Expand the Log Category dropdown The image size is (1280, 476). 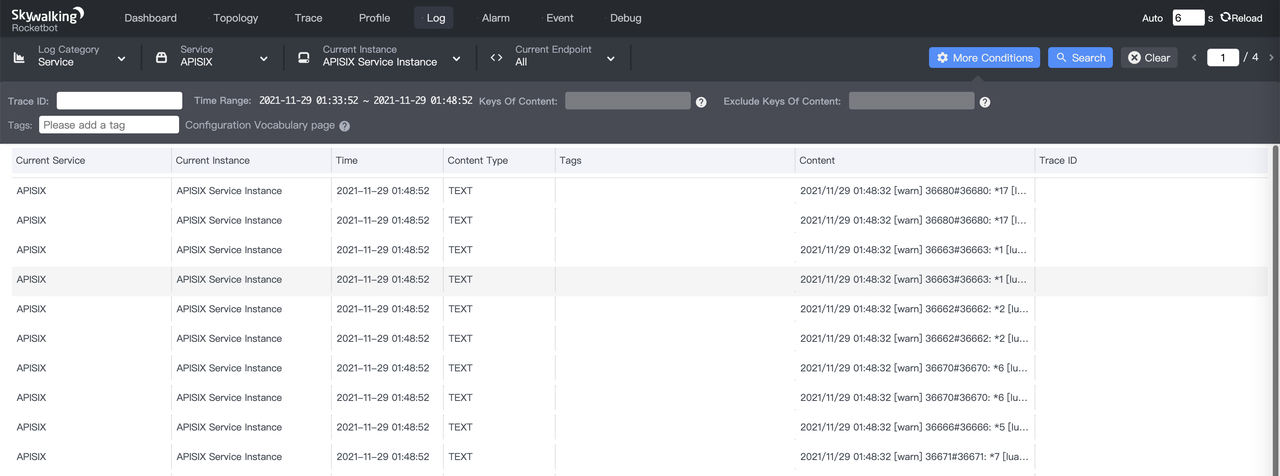121,59
